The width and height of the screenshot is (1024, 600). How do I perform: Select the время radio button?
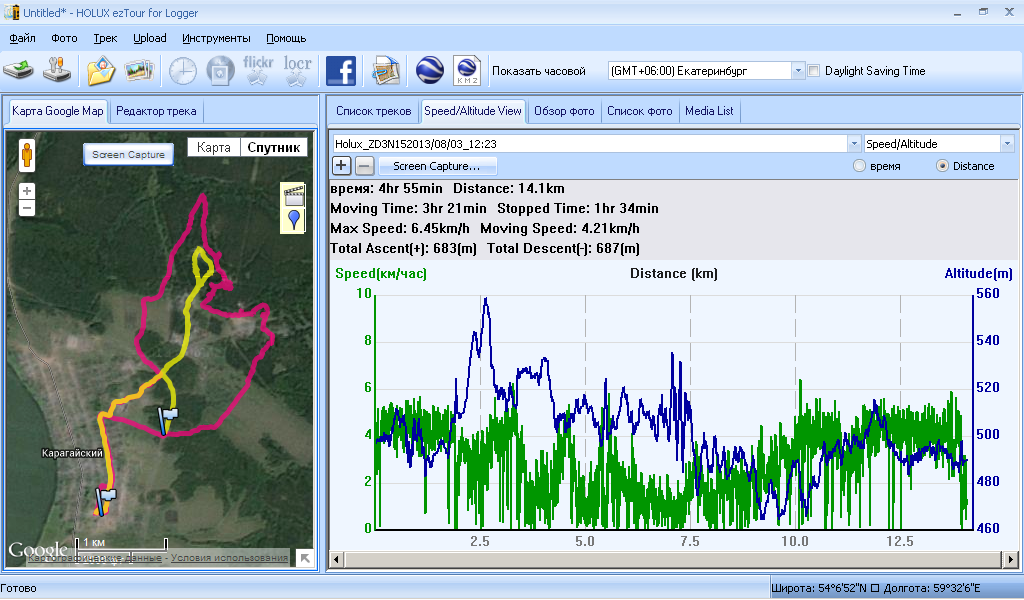[x=859, y=166]
